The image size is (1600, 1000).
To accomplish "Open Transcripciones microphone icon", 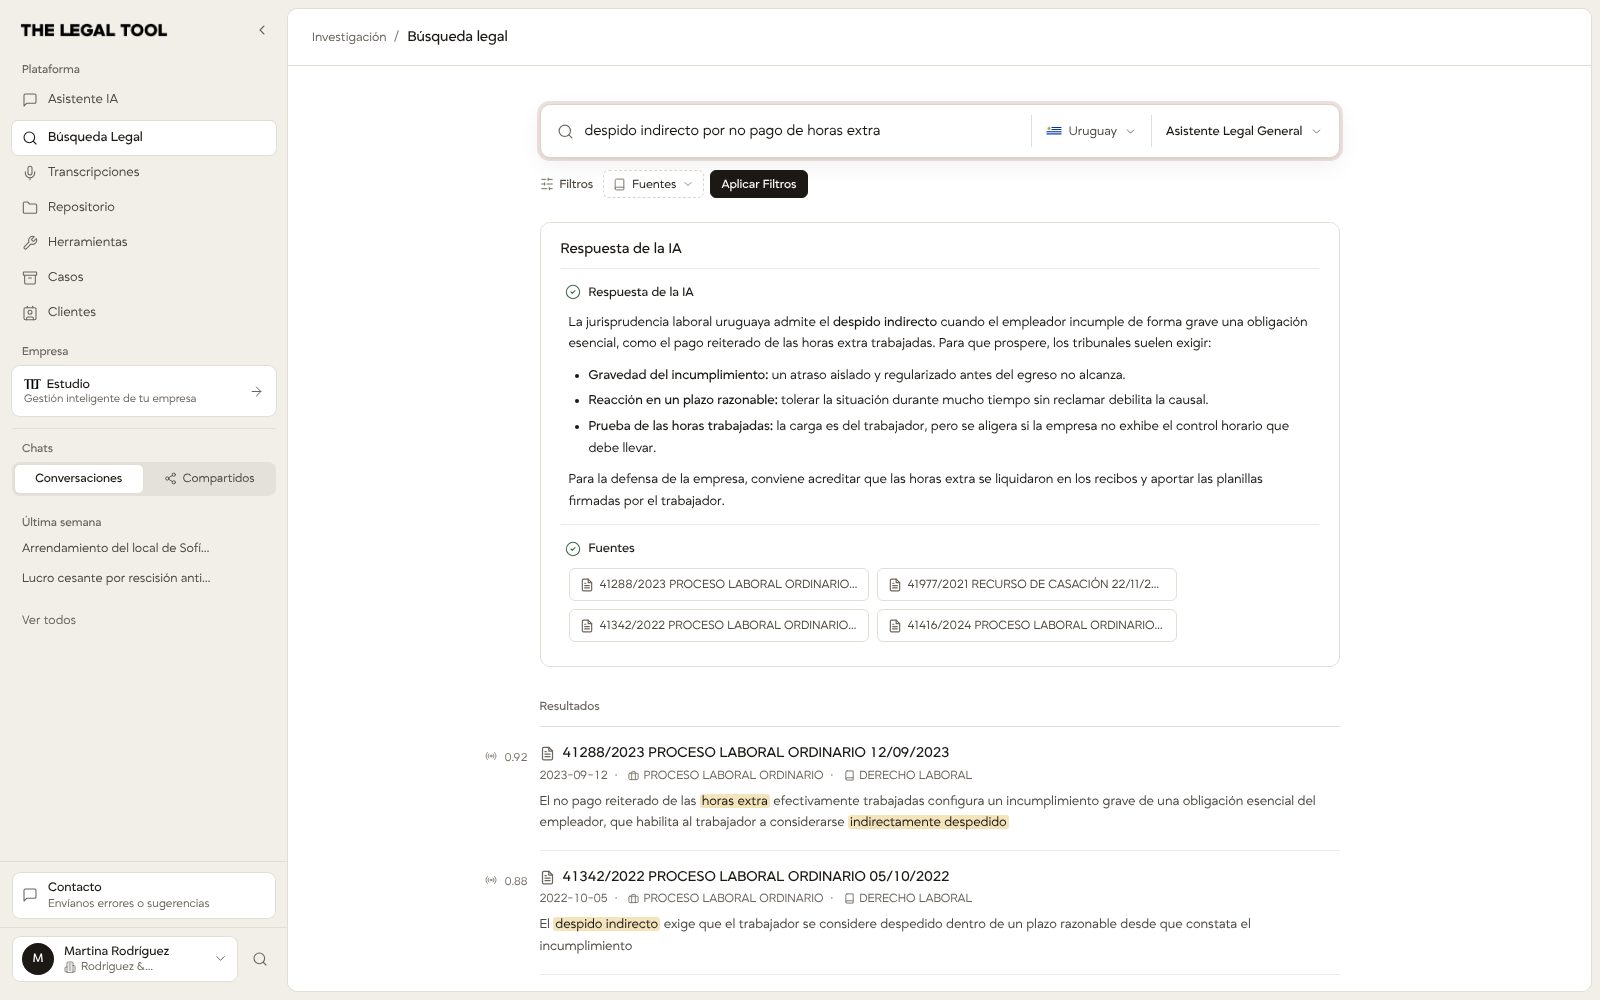I will coord(30,172).
